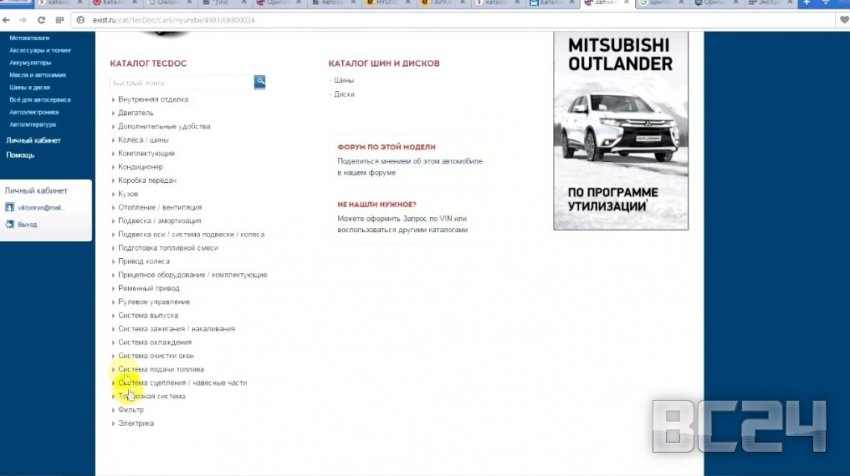Click the logout icon next to Выход
This screenshot has width=850, height=476.
(10, 225)
